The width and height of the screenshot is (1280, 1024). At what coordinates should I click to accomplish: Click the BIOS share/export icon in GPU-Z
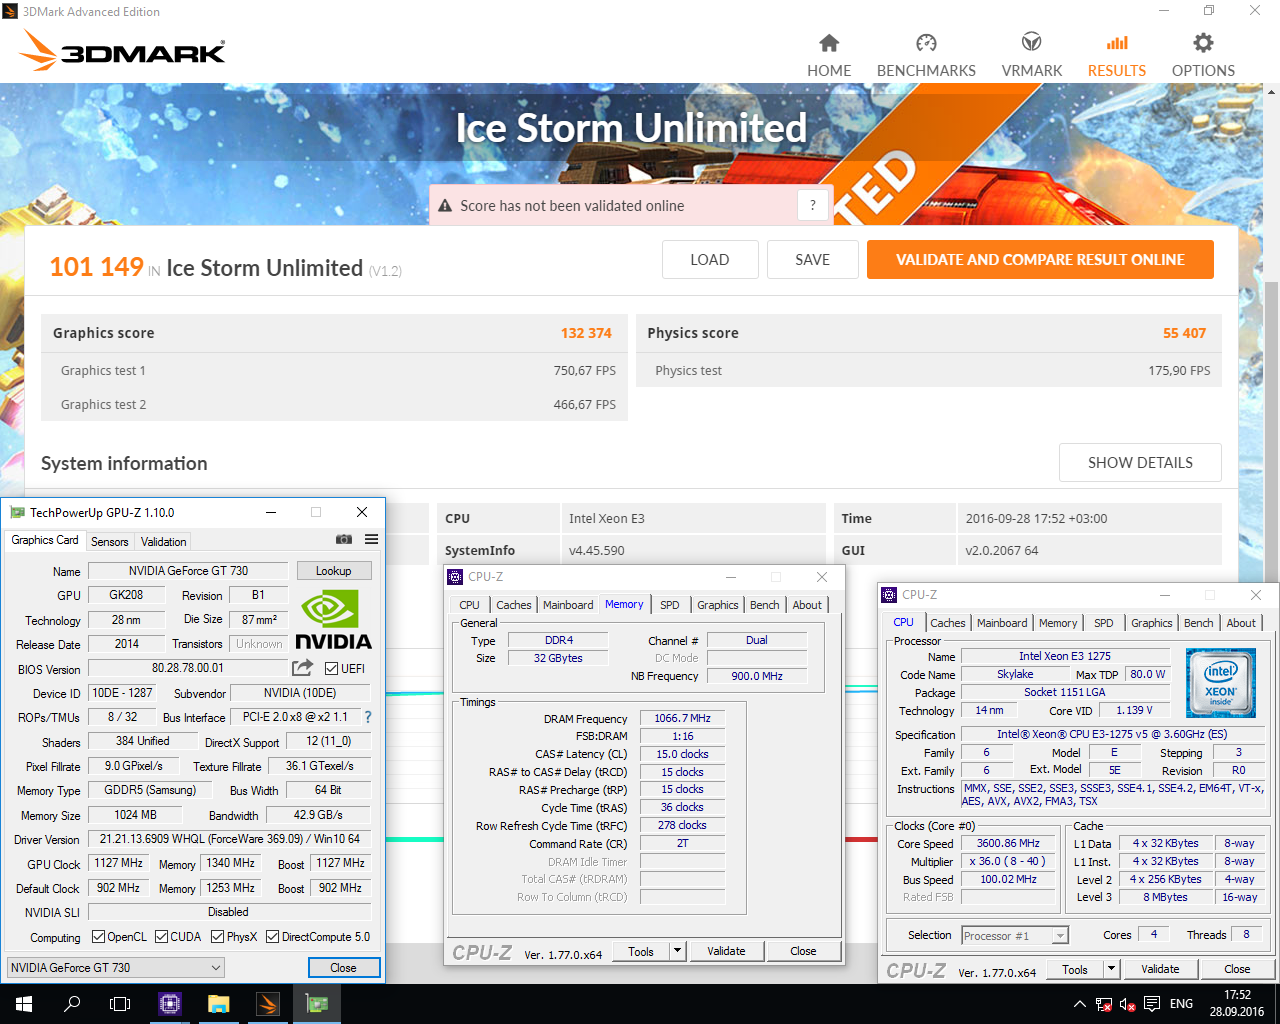tap(302, 667)
